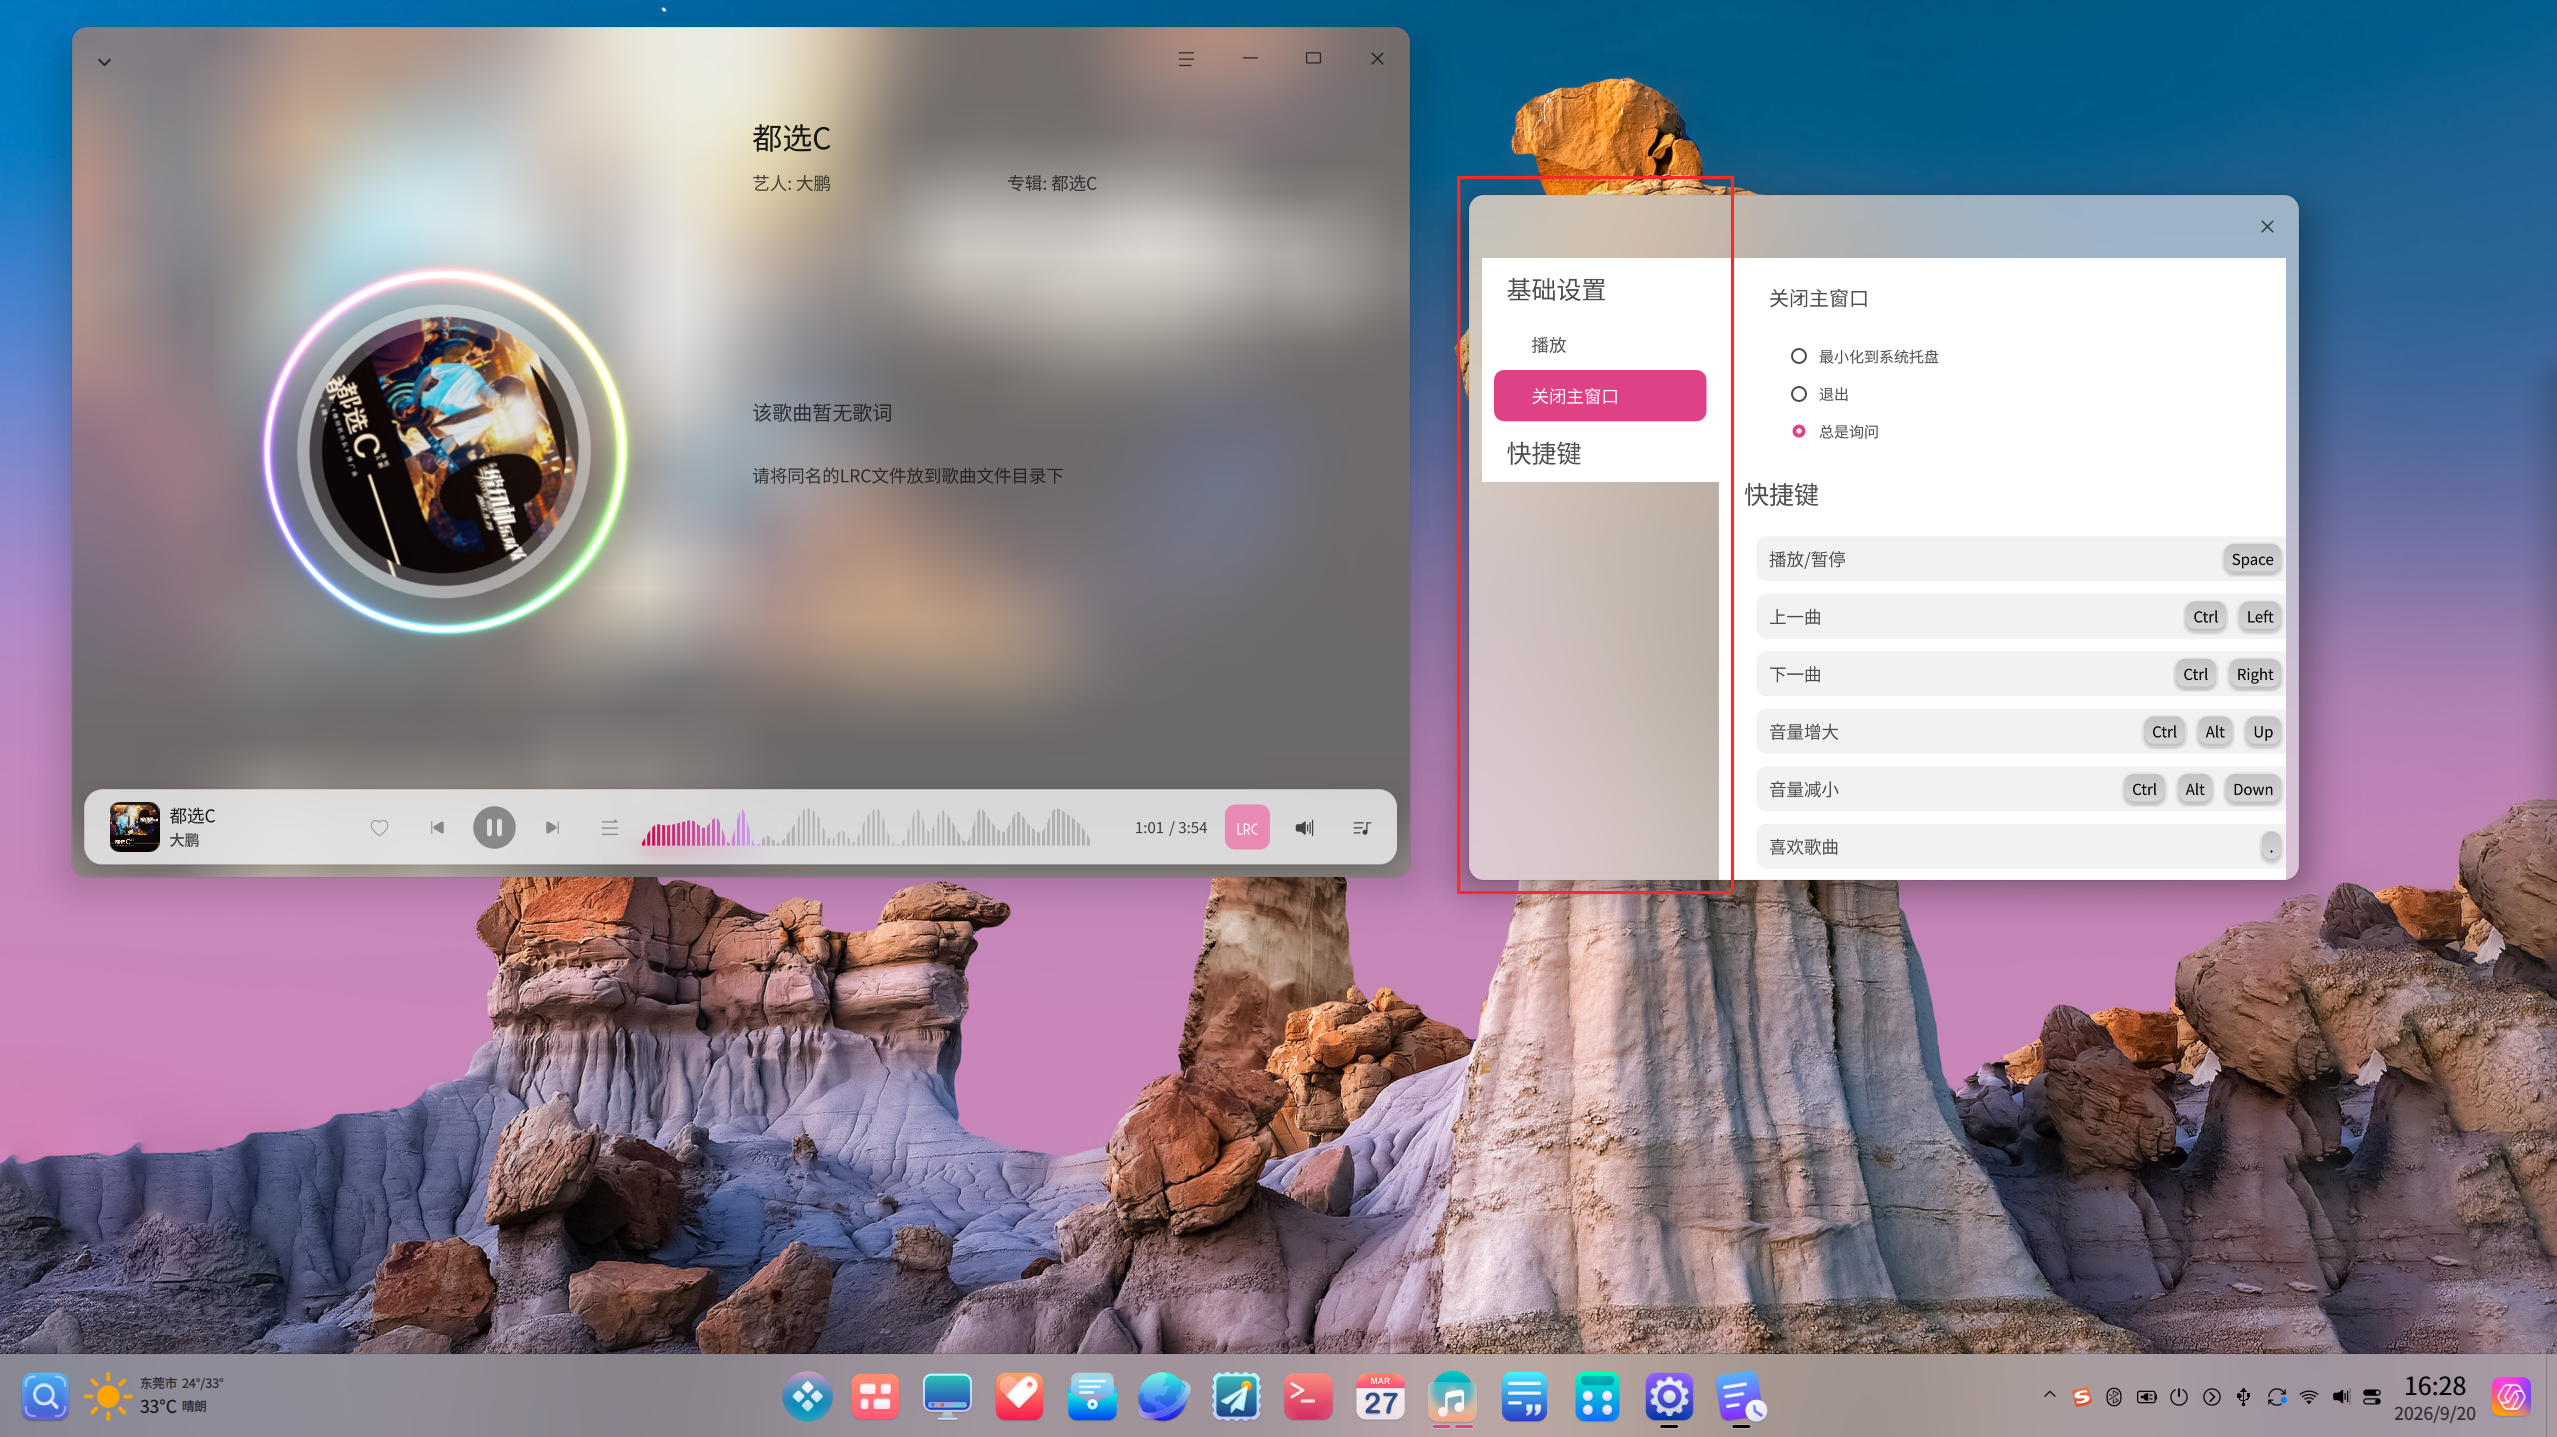Jump to 快捷键 section in sidebar
The width and height of the screenshot is (2557, 1437).
1544,454
